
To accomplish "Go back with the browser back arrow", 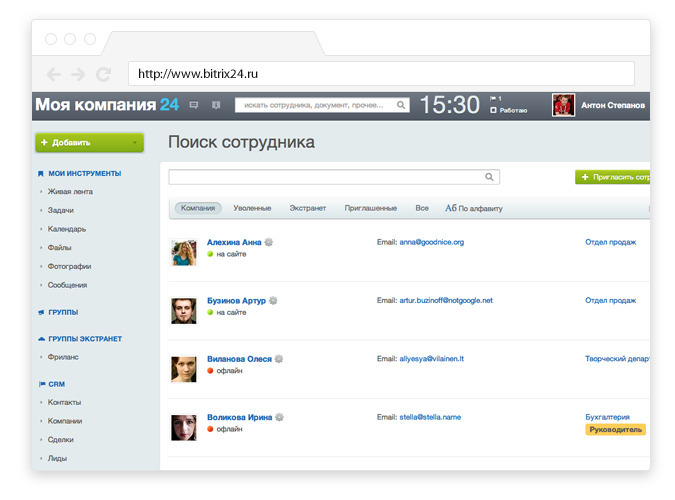I will 53,74.
